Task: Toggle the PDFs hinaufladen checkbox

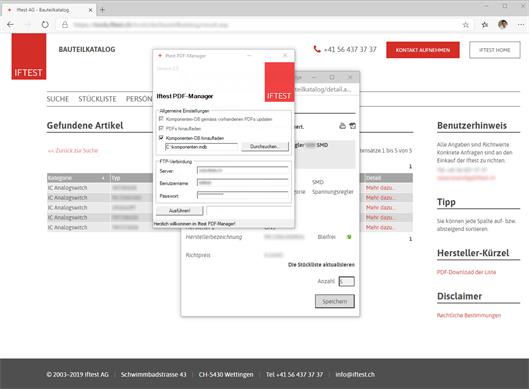Action: (x=161, y=128)
